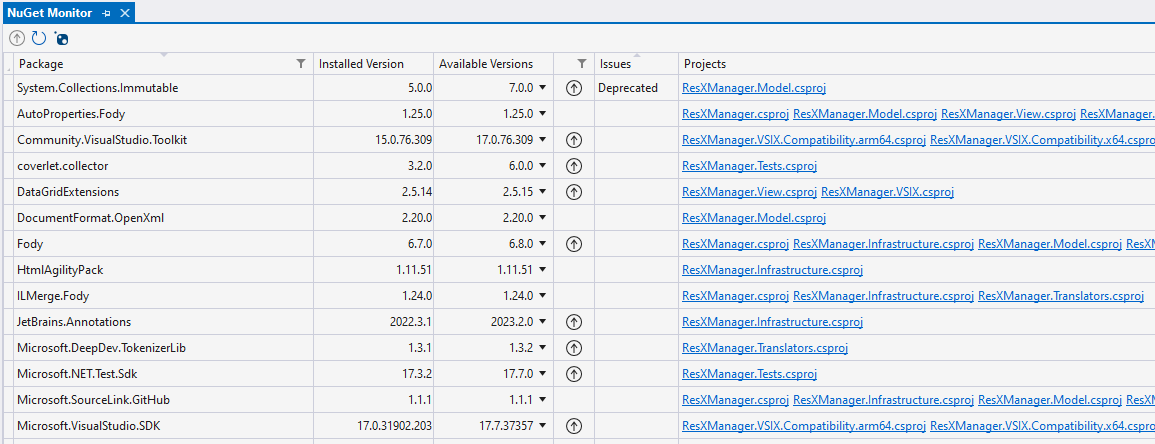This screenshot has width=1155, height=444.
Task: Open ResXManager.Model.csproj link in System.Collections.Immutable row
Action: 754,88
